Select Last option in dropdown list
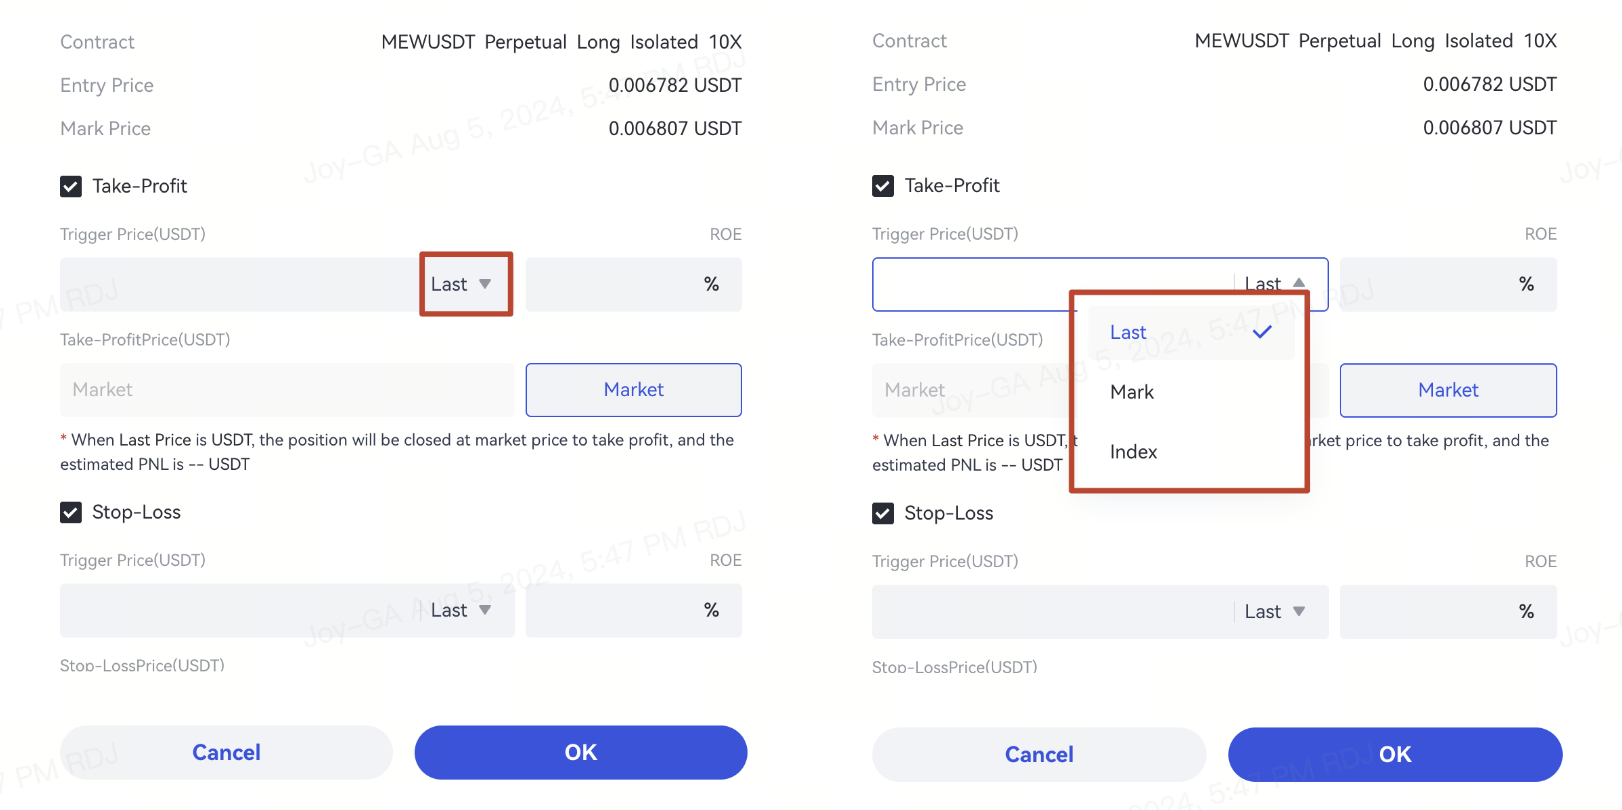Screen dimensions: 1622x810 pyautogui.click(x=1129, y=333)
